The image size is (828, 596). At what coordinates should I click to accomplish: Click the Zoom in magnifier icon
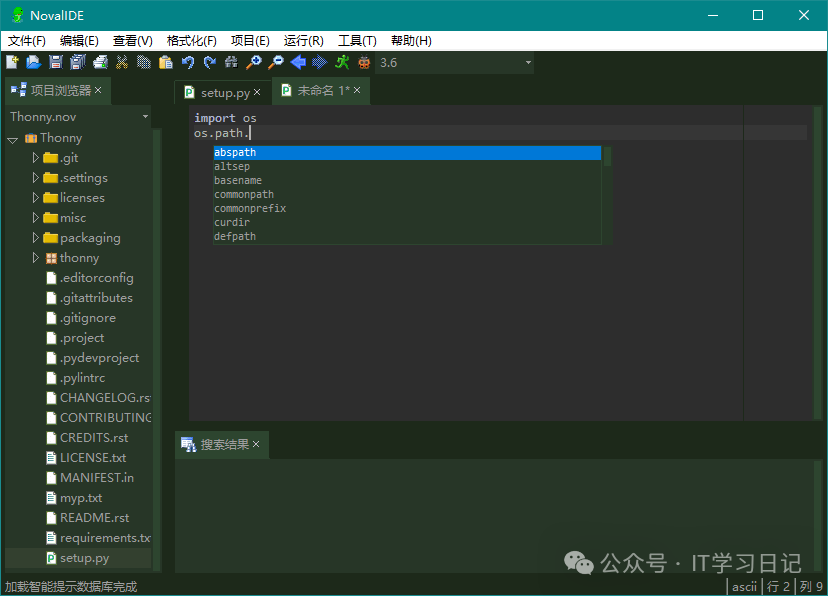pos(254,63)
